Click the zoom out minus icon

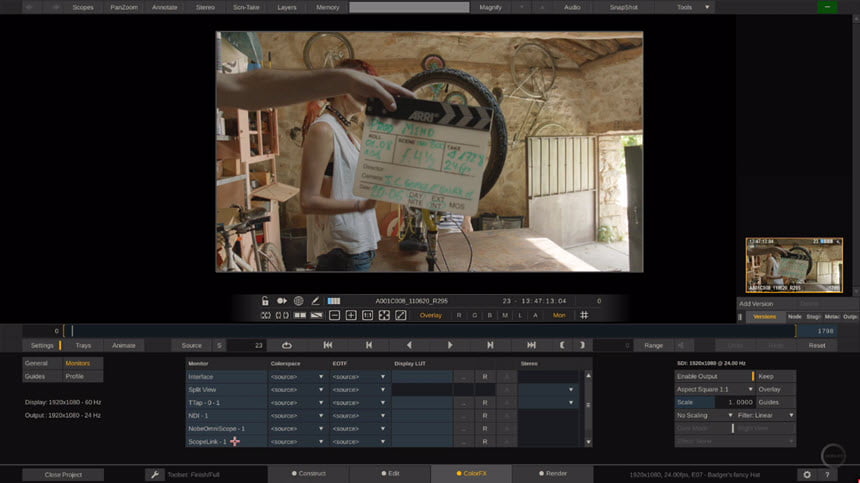[x=334, y=315]
